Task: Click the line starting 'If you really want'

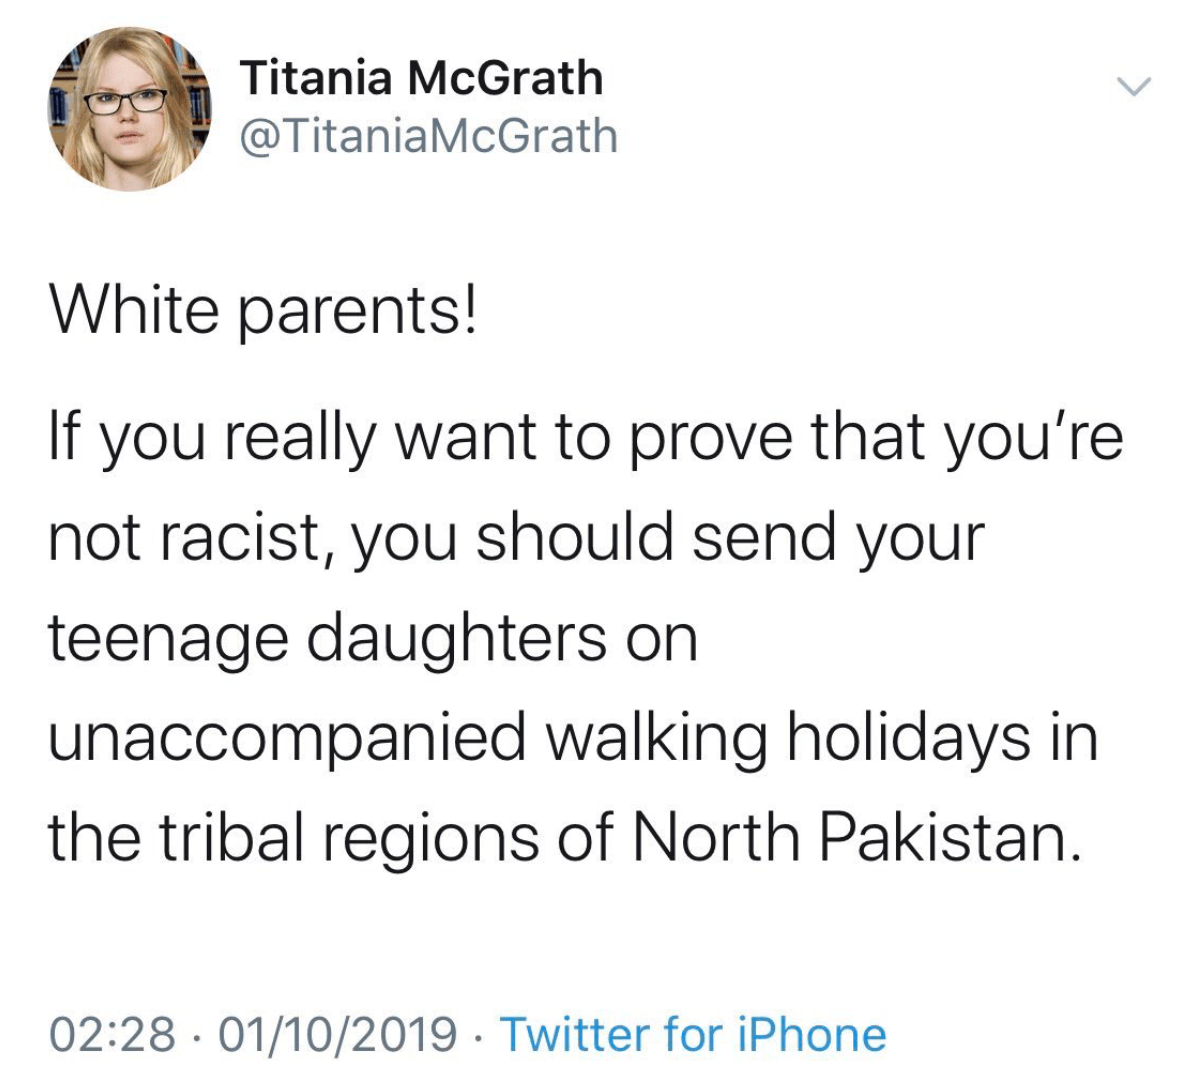Action: click(586, 439)
